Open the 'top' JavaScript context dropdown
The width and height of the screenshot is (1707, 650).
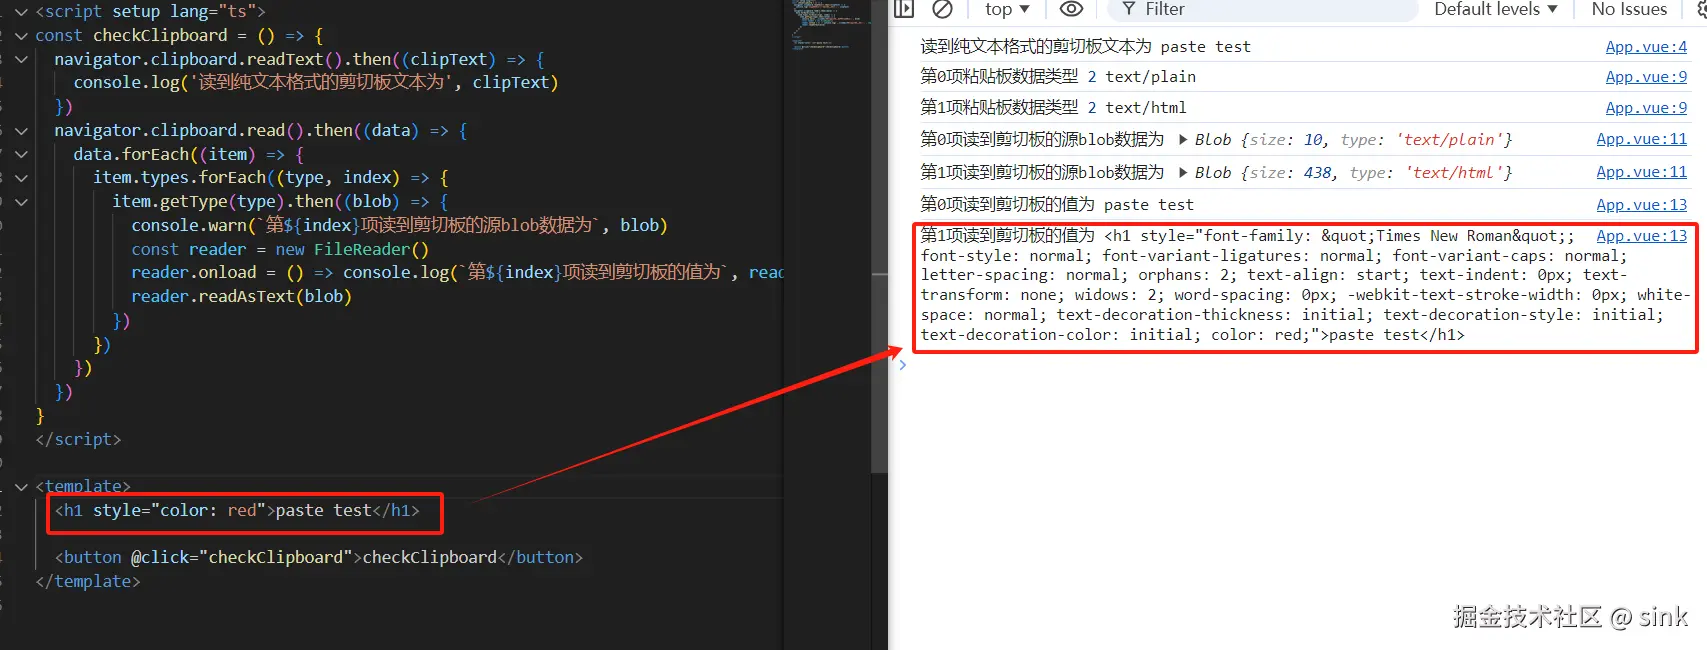(x=1007, y=9)
